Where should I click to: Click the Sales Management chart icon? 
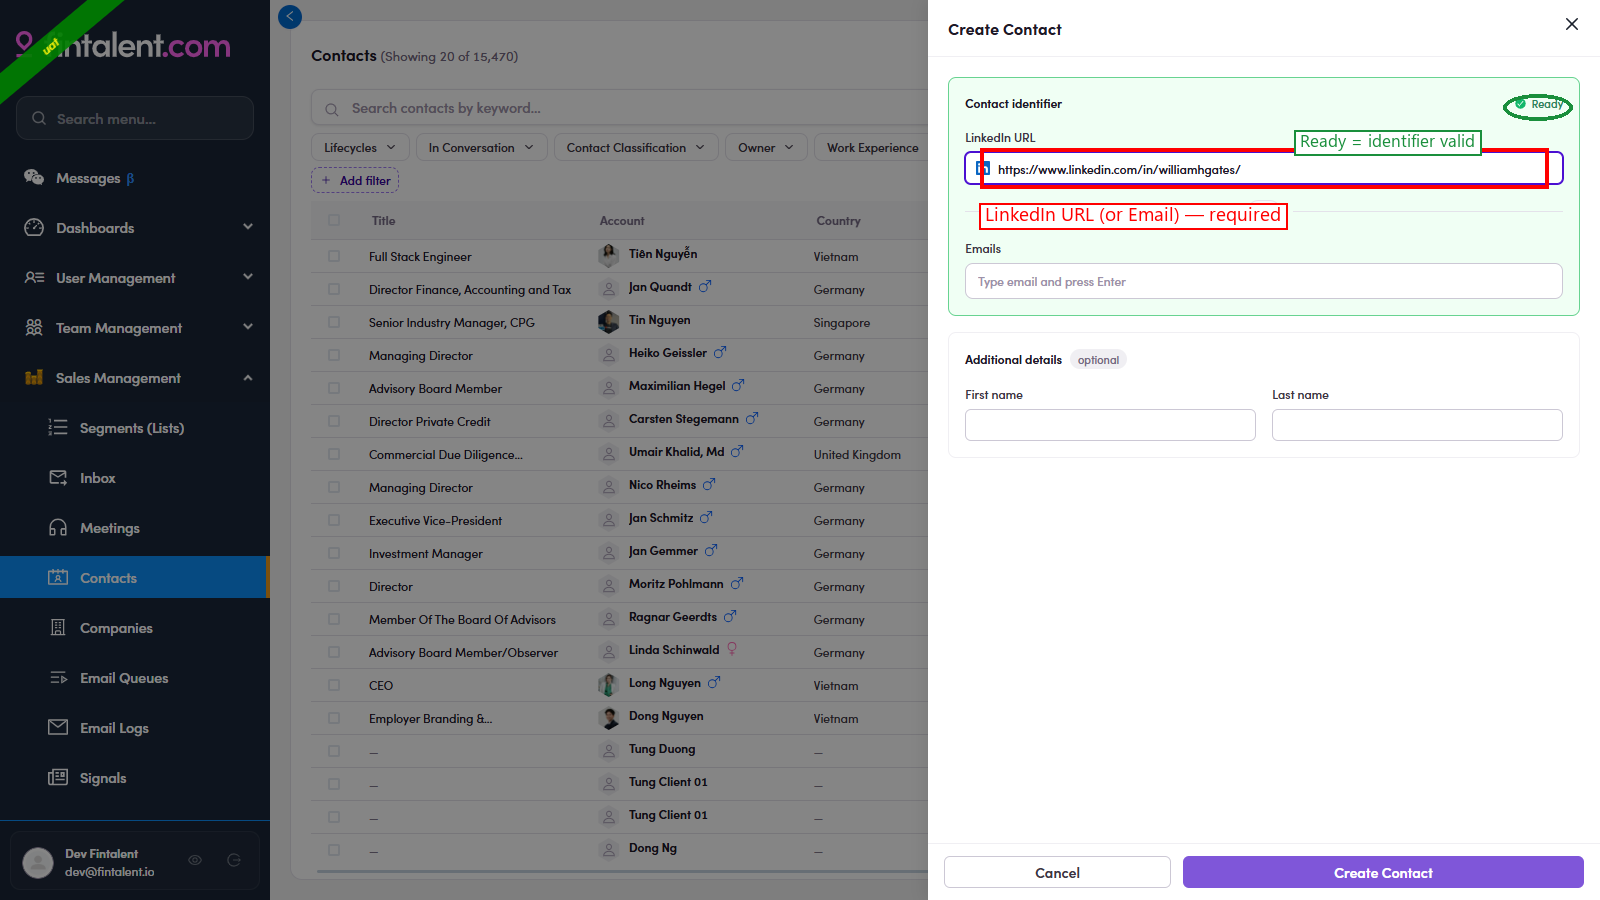(x=34, y=377)
